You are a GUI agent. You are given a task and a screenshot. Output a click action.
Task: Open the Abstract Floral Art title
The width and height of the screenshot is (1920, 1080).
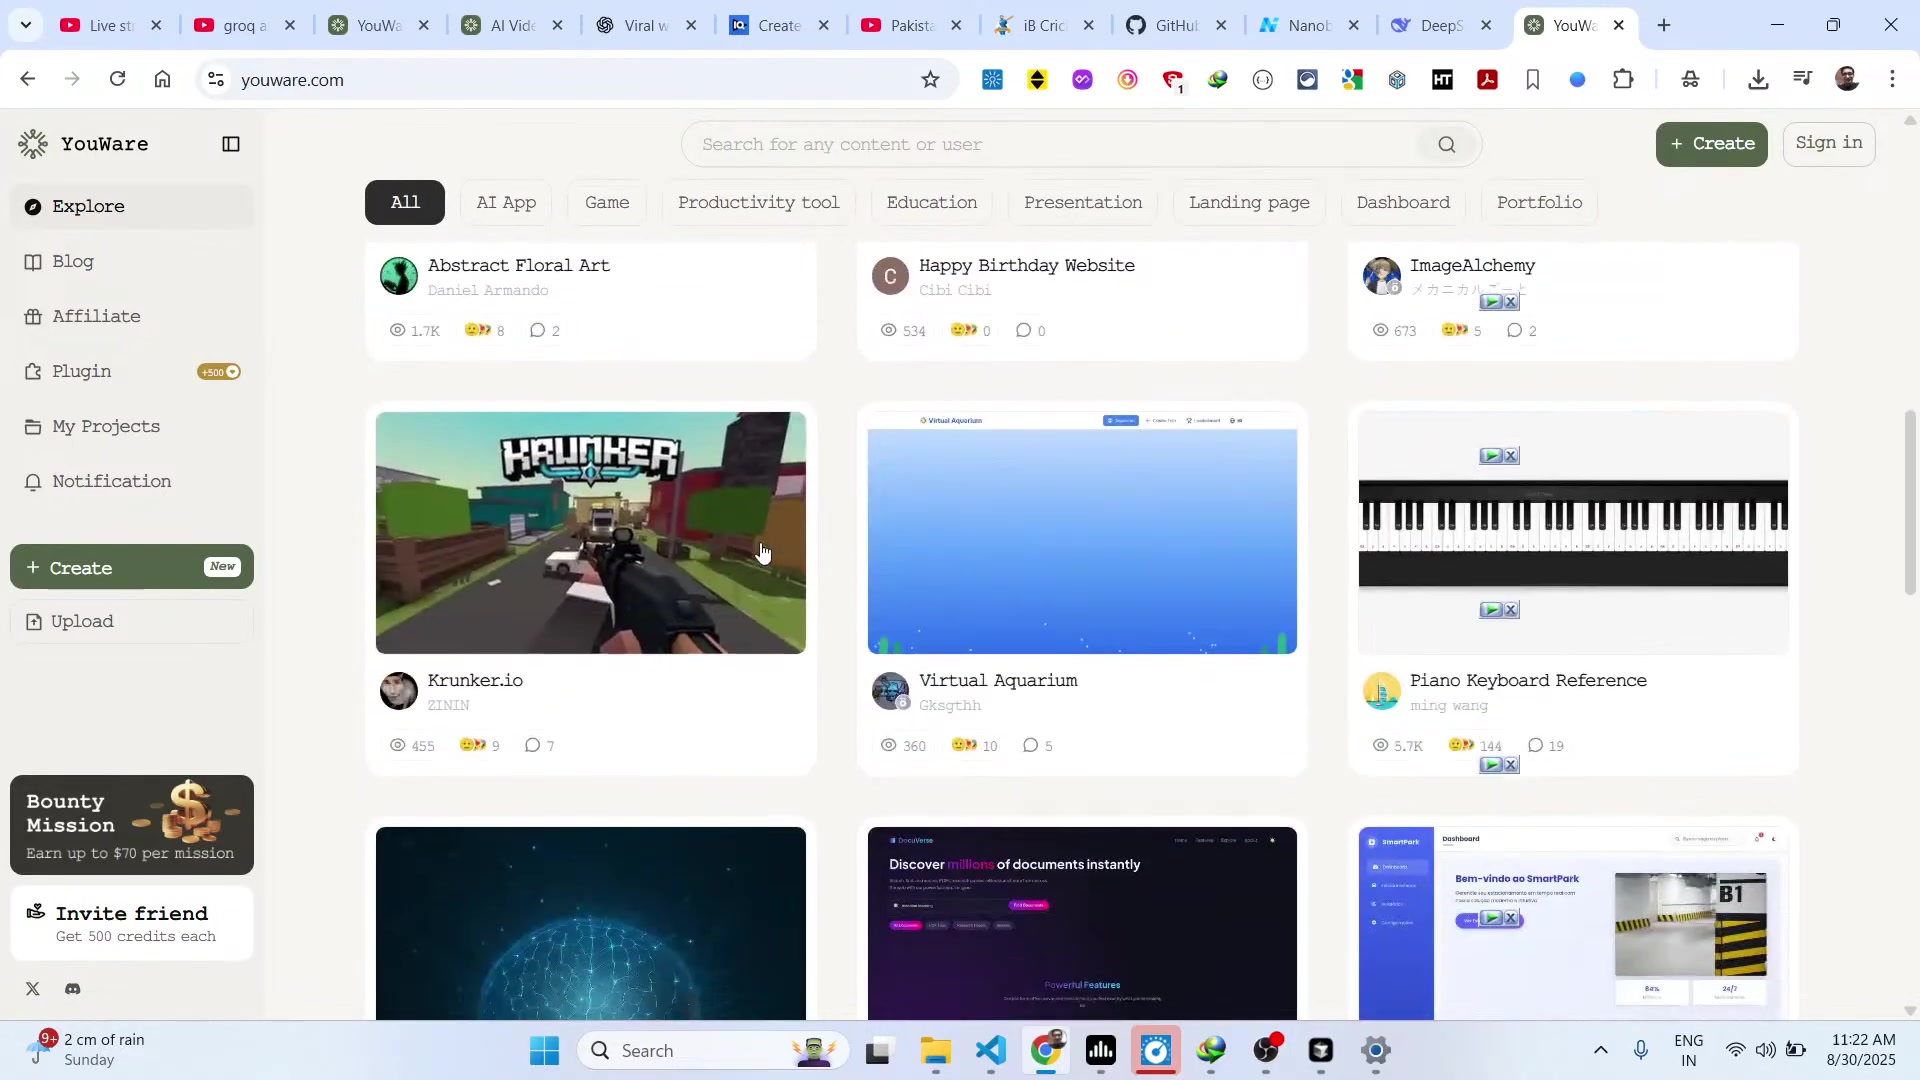click(x=519, y=265)
